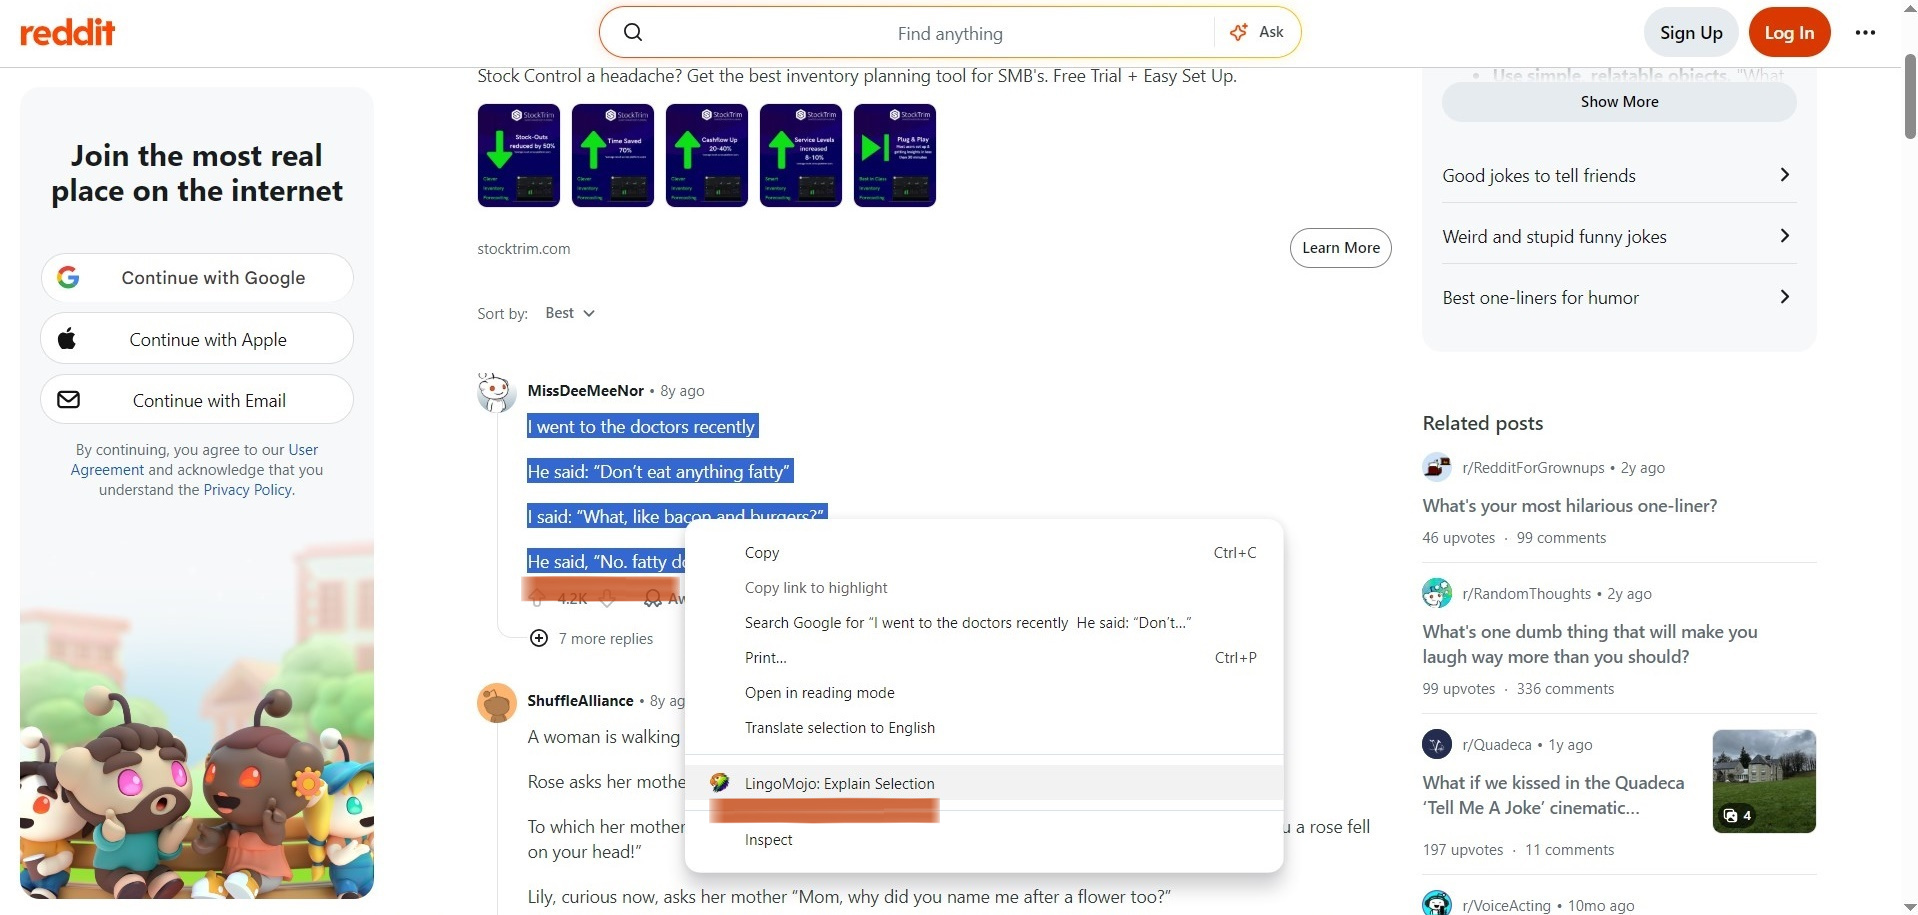This screenshot has width=1918, height=915.
Task: Click the "Related posts" heading text
Action: tap(1482, 422)
